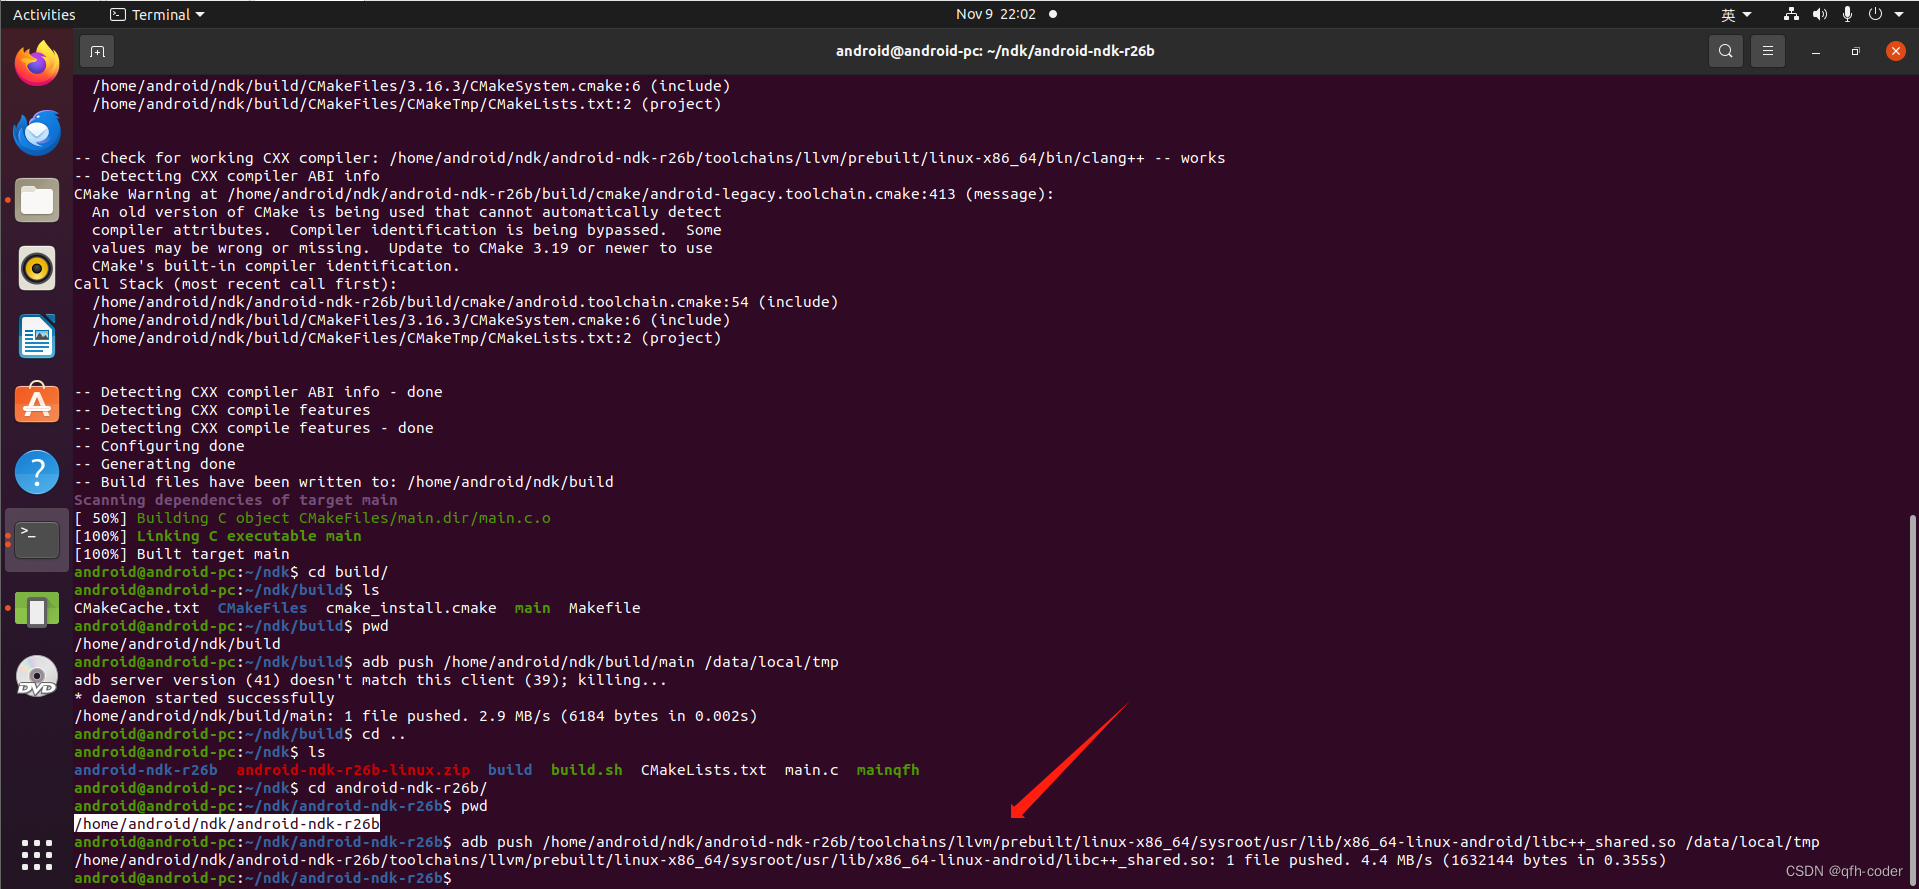Click cmake_install.cmake in the listing
Image resolution: width=1919 pixels, height=889 pixels.
(x=411, y=608)
